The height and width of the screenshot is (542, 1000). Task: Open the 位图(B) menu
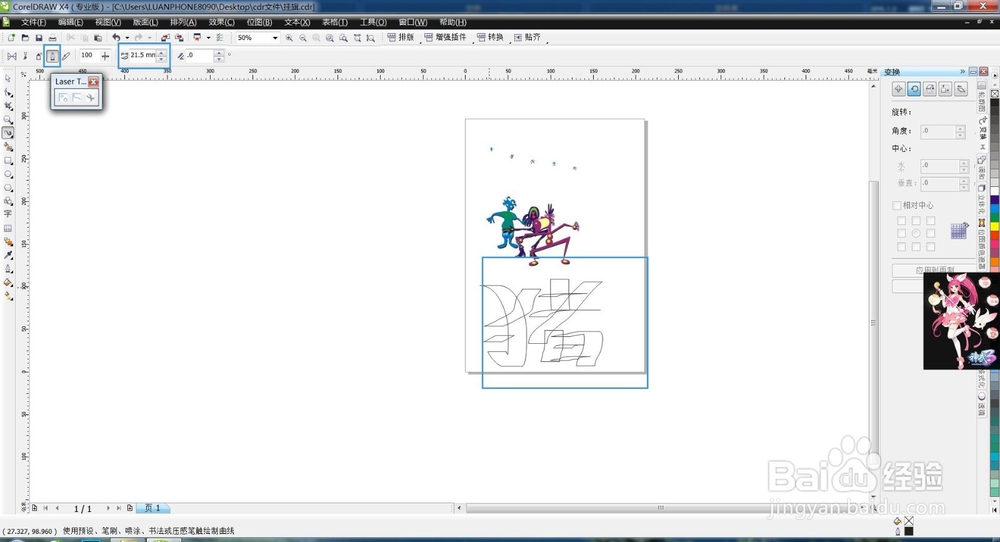[x=260, y=22]
